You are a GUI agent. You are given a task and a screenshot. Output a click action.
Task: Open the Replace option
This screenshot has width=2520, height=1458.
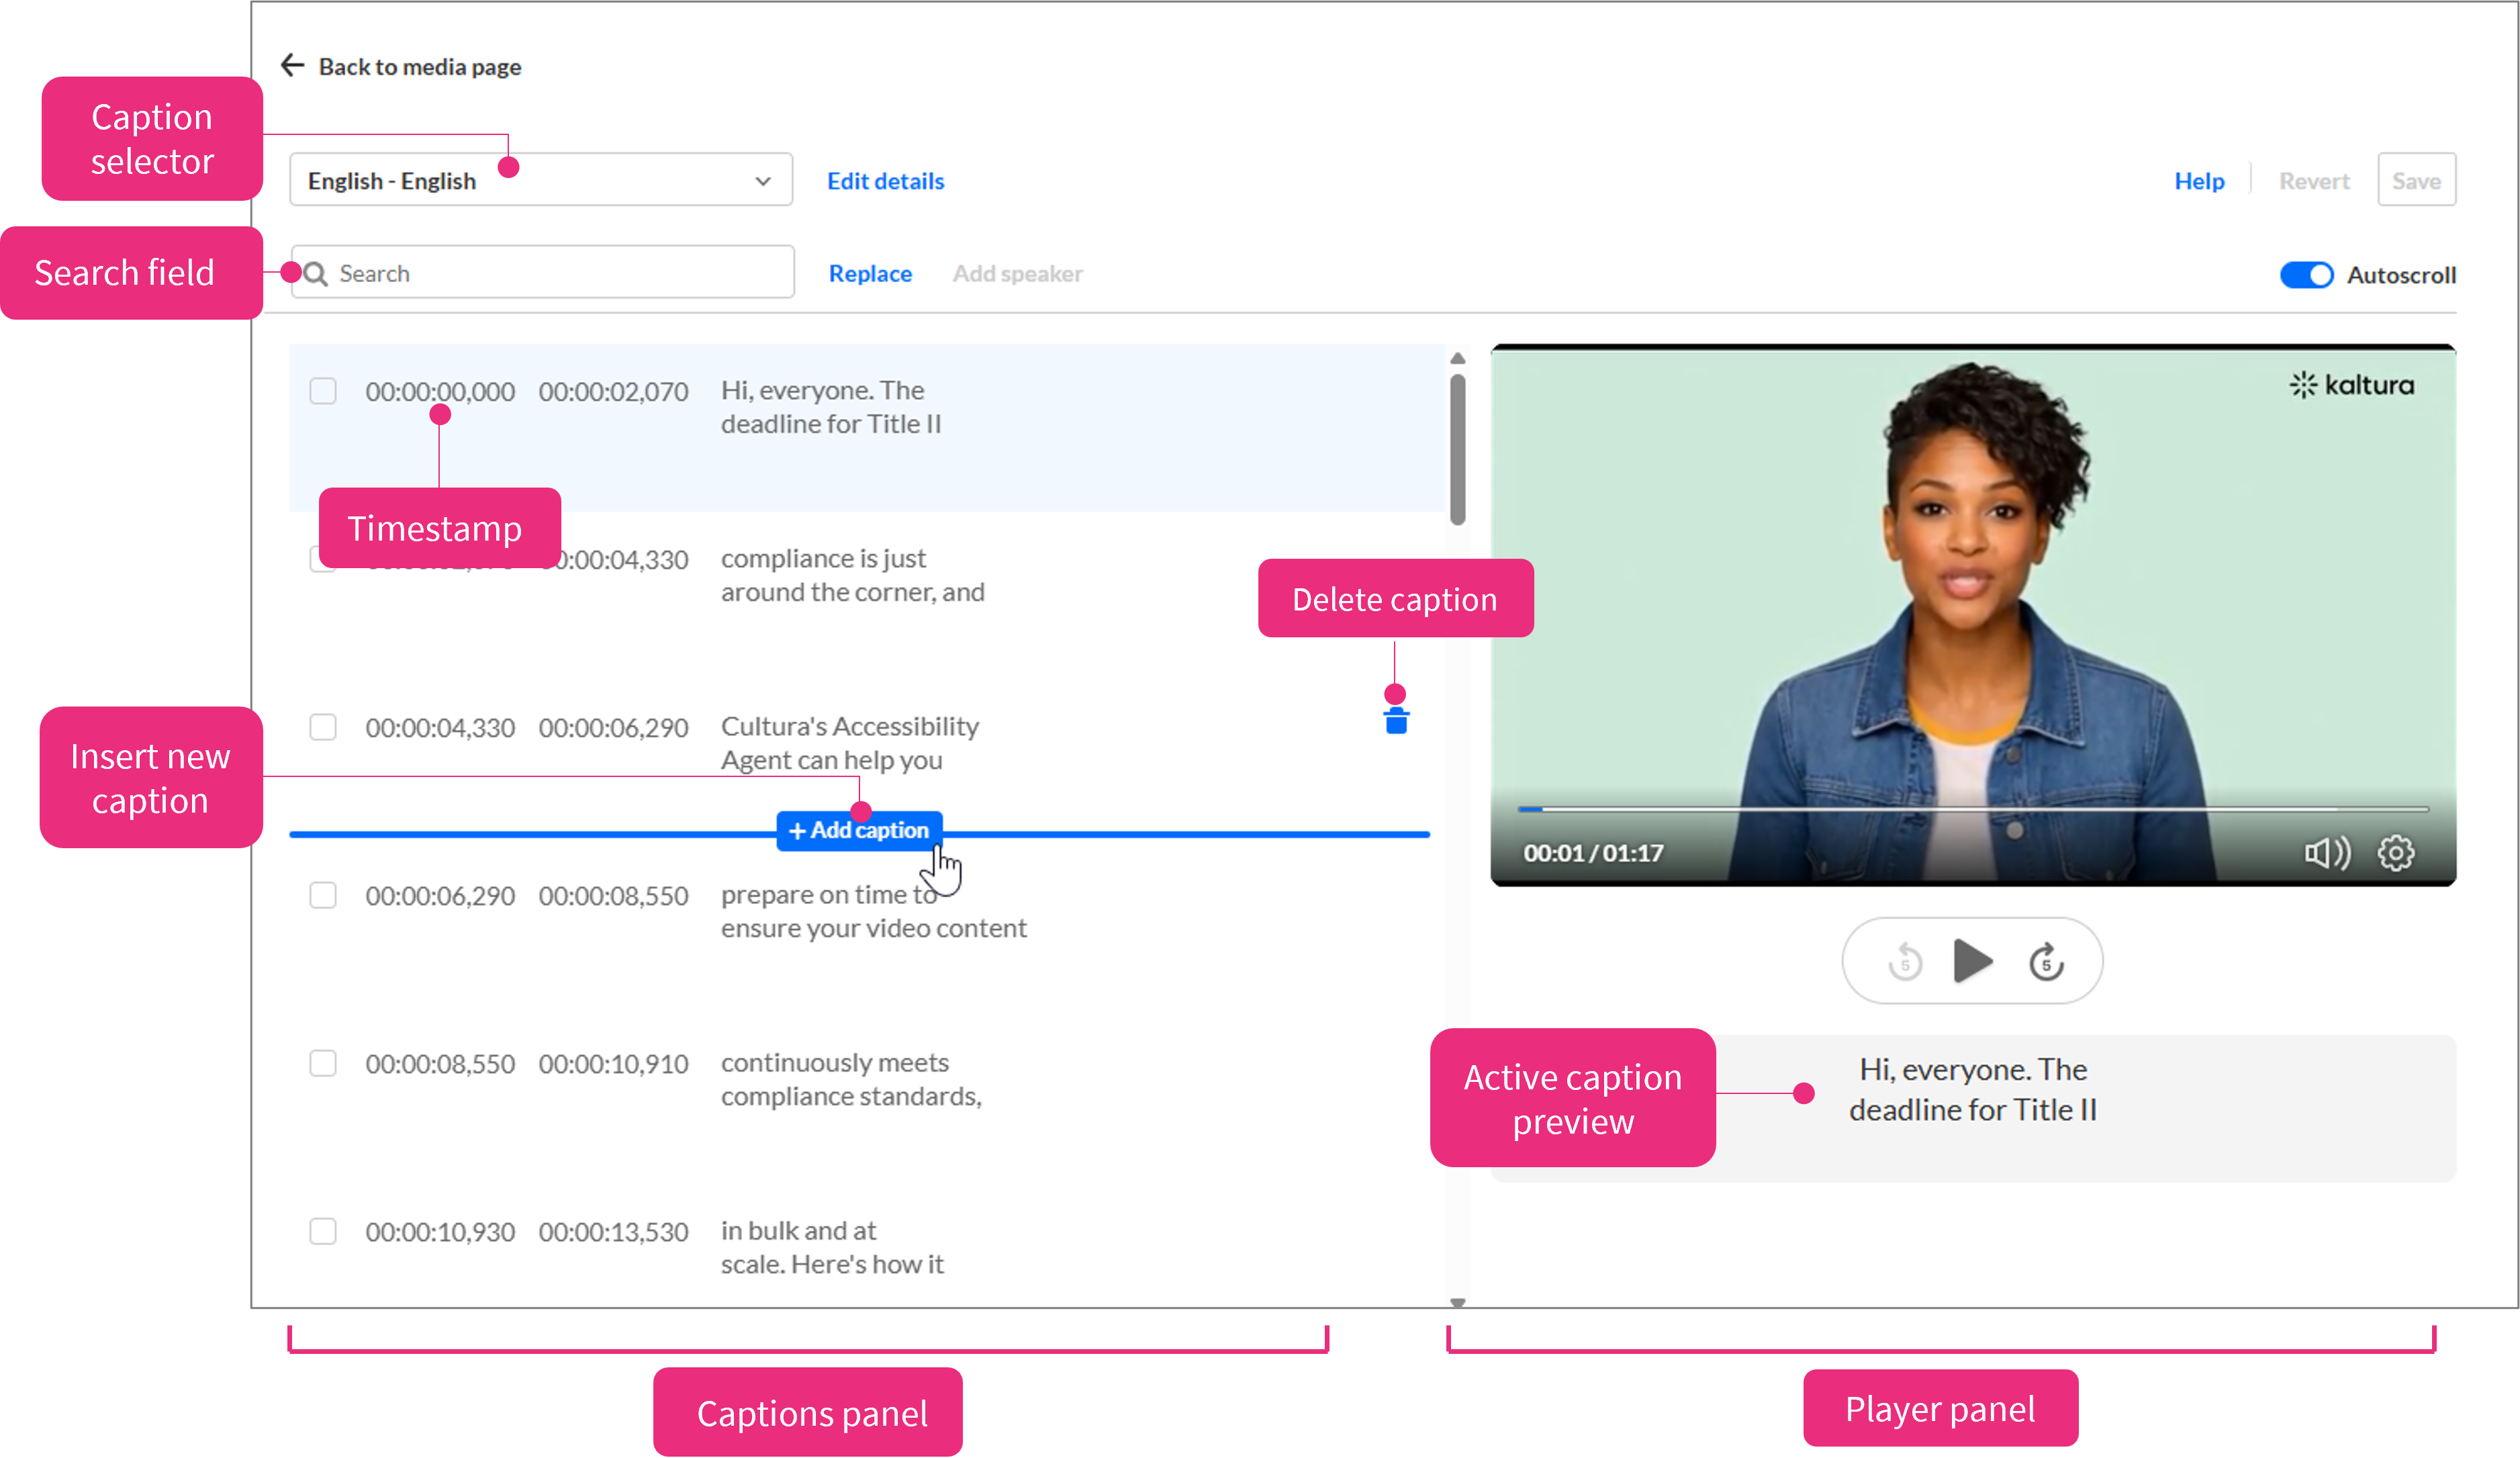point(870,274)
